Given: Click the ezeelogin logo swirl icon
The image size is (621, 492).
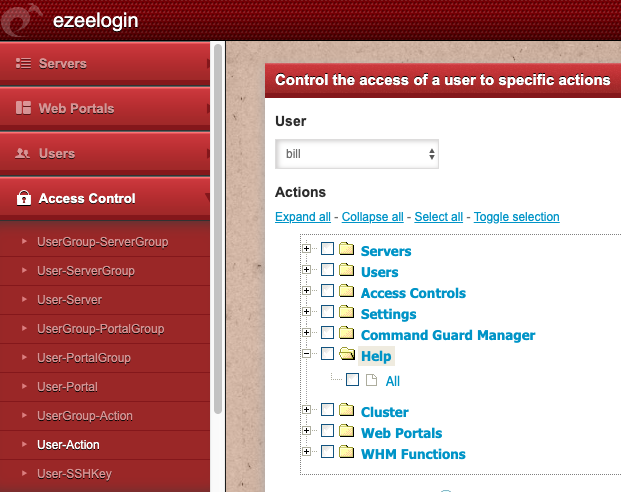Looking at the screenshot, I should tap(21, 21).
